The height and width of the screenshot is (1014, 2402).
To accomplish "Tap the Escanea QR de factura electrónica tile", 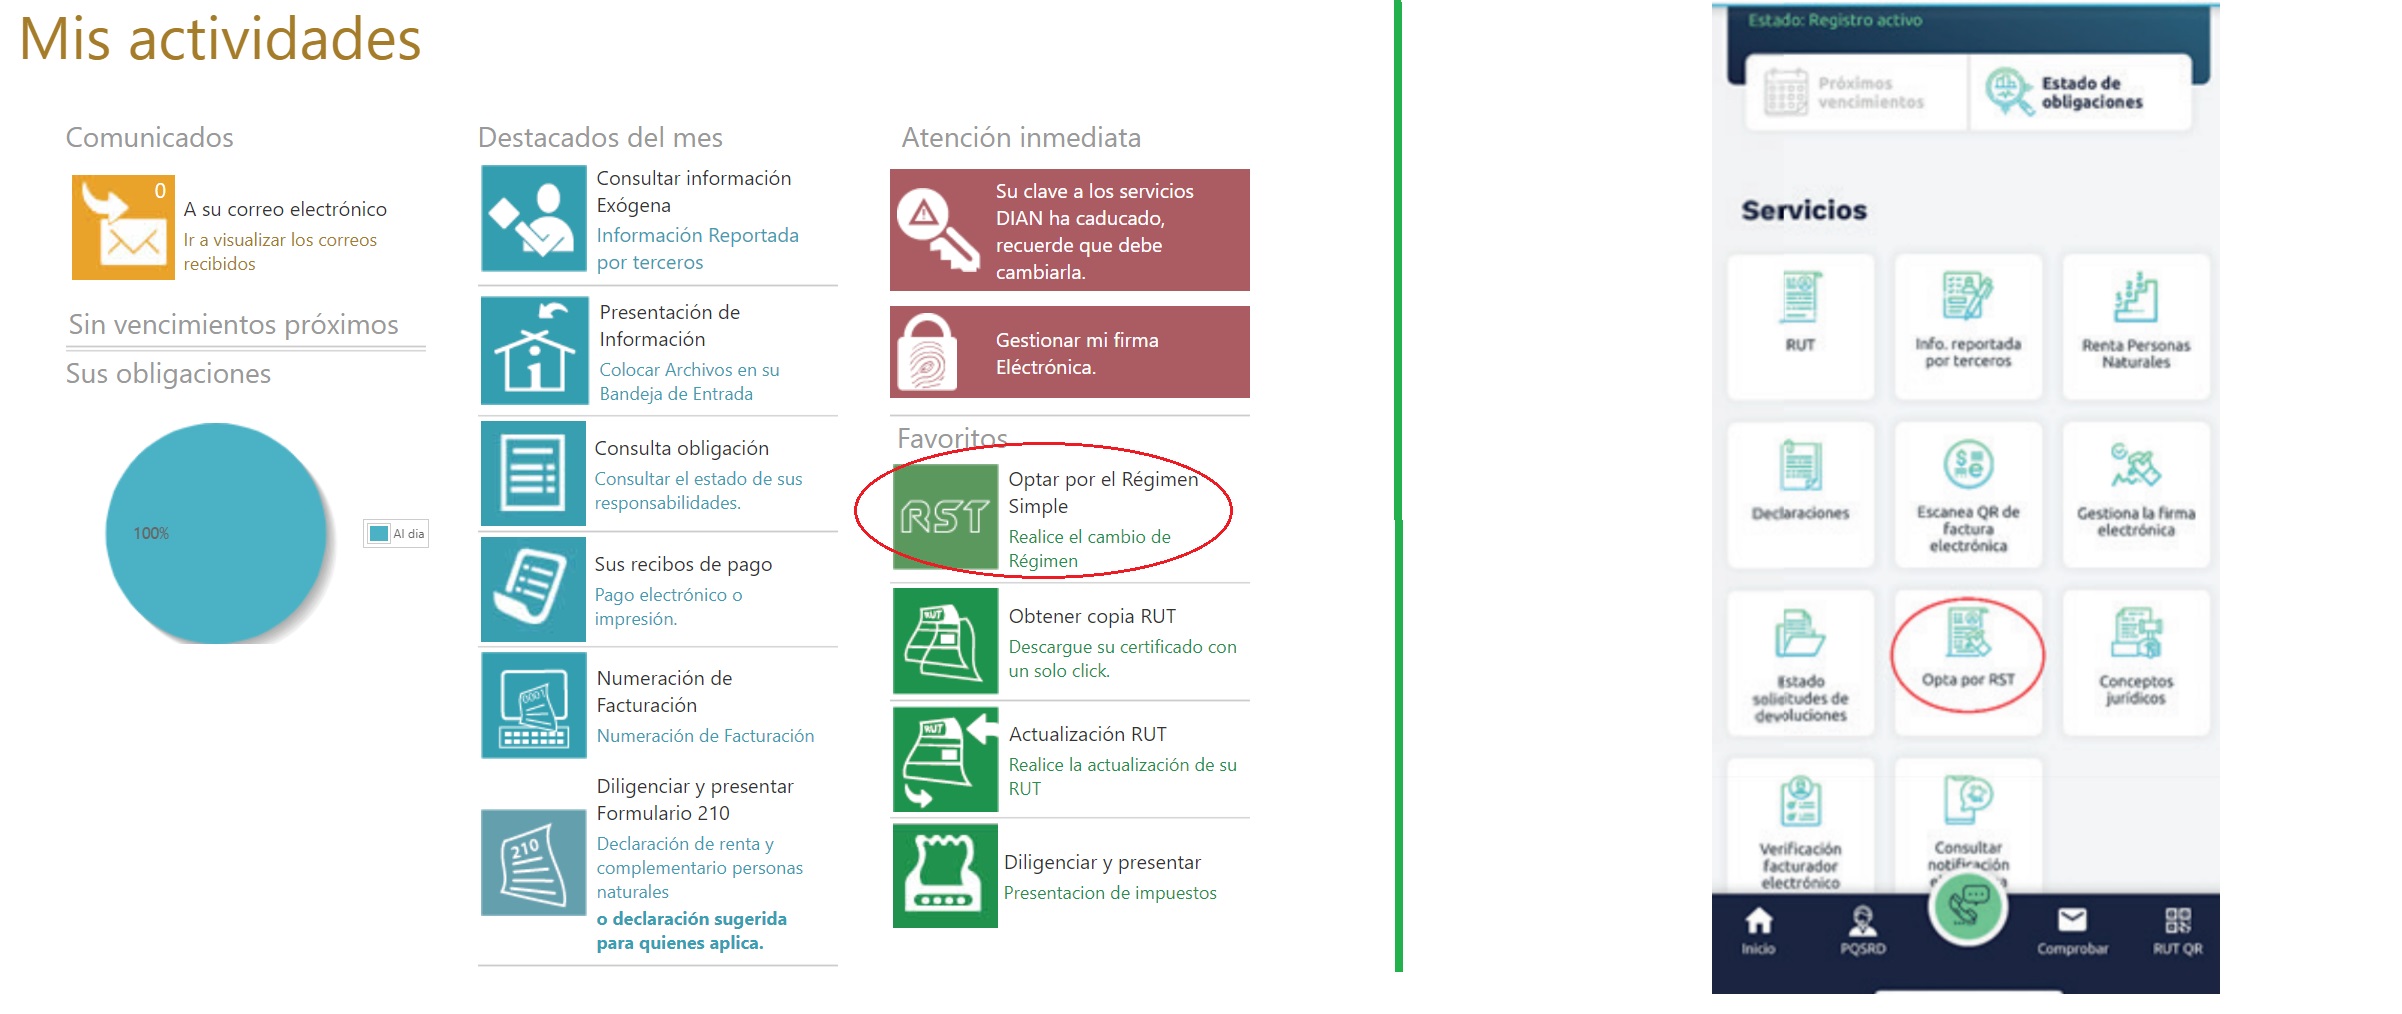I will (x=1967, y=494).
